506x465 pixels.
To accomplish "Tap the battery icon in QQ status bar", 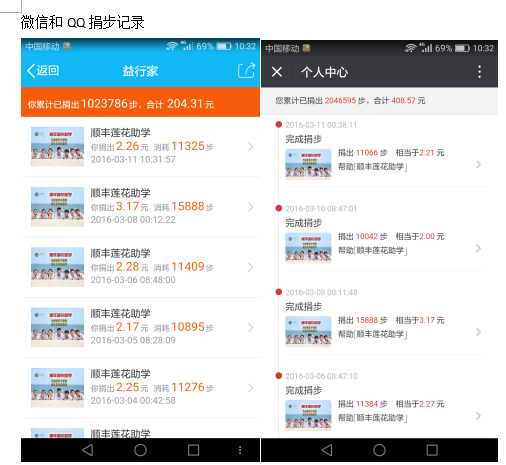I will click(224, 46).
